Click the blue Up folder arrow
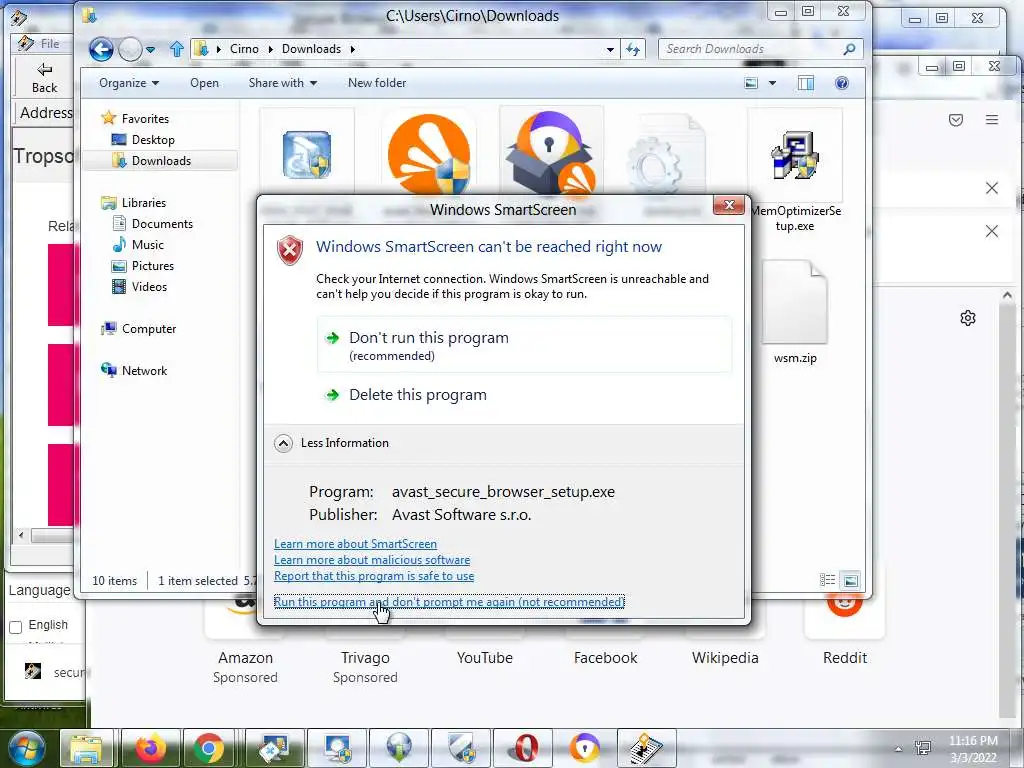 [x=176, y=49]
